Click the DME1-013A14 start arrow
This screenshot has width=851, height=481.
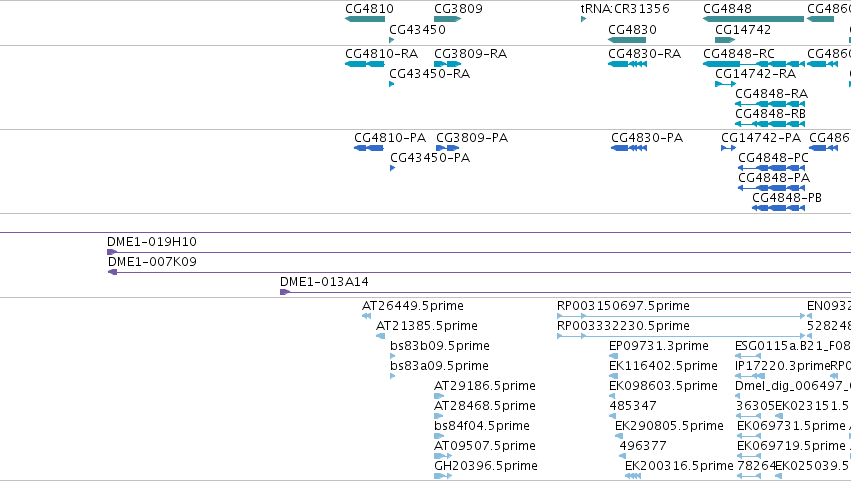[285, 292]
